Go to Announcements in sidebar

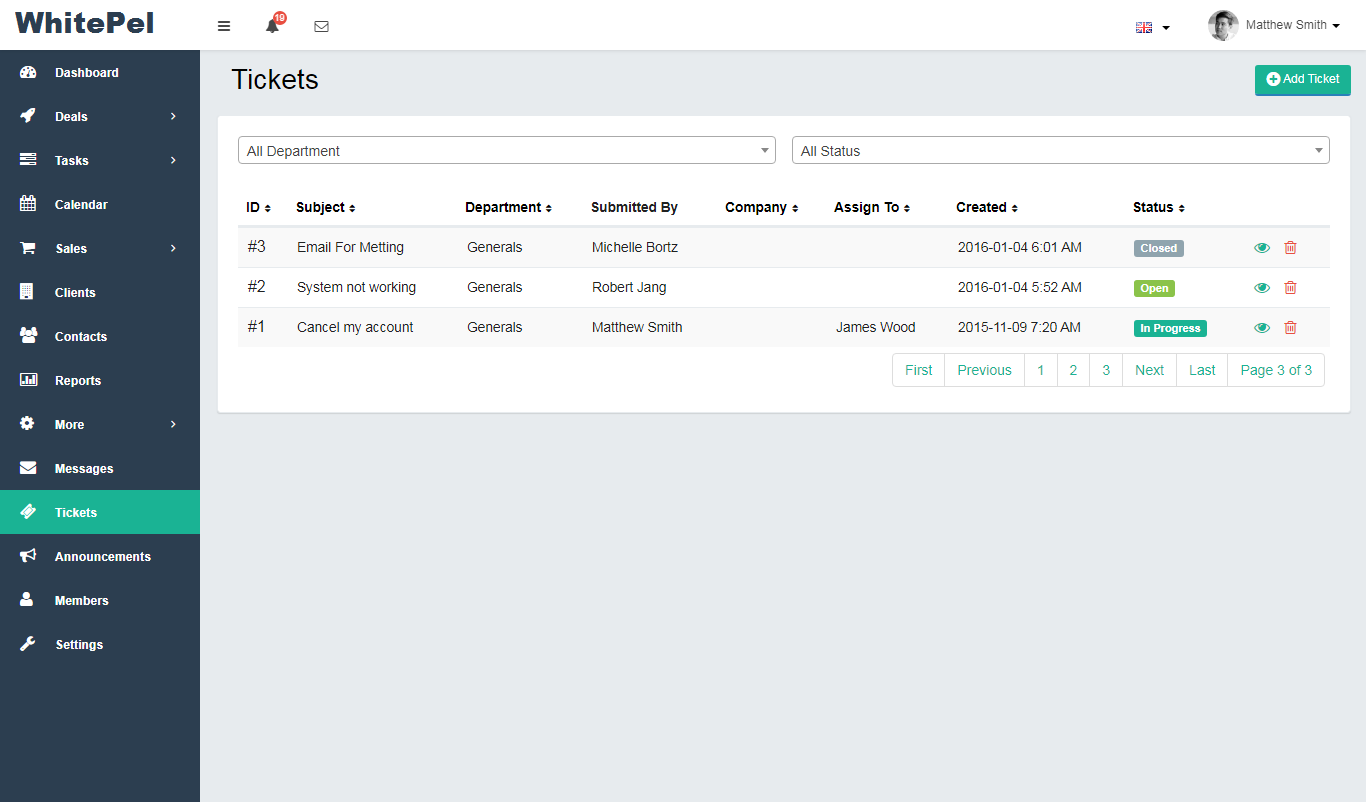(102, 557)
